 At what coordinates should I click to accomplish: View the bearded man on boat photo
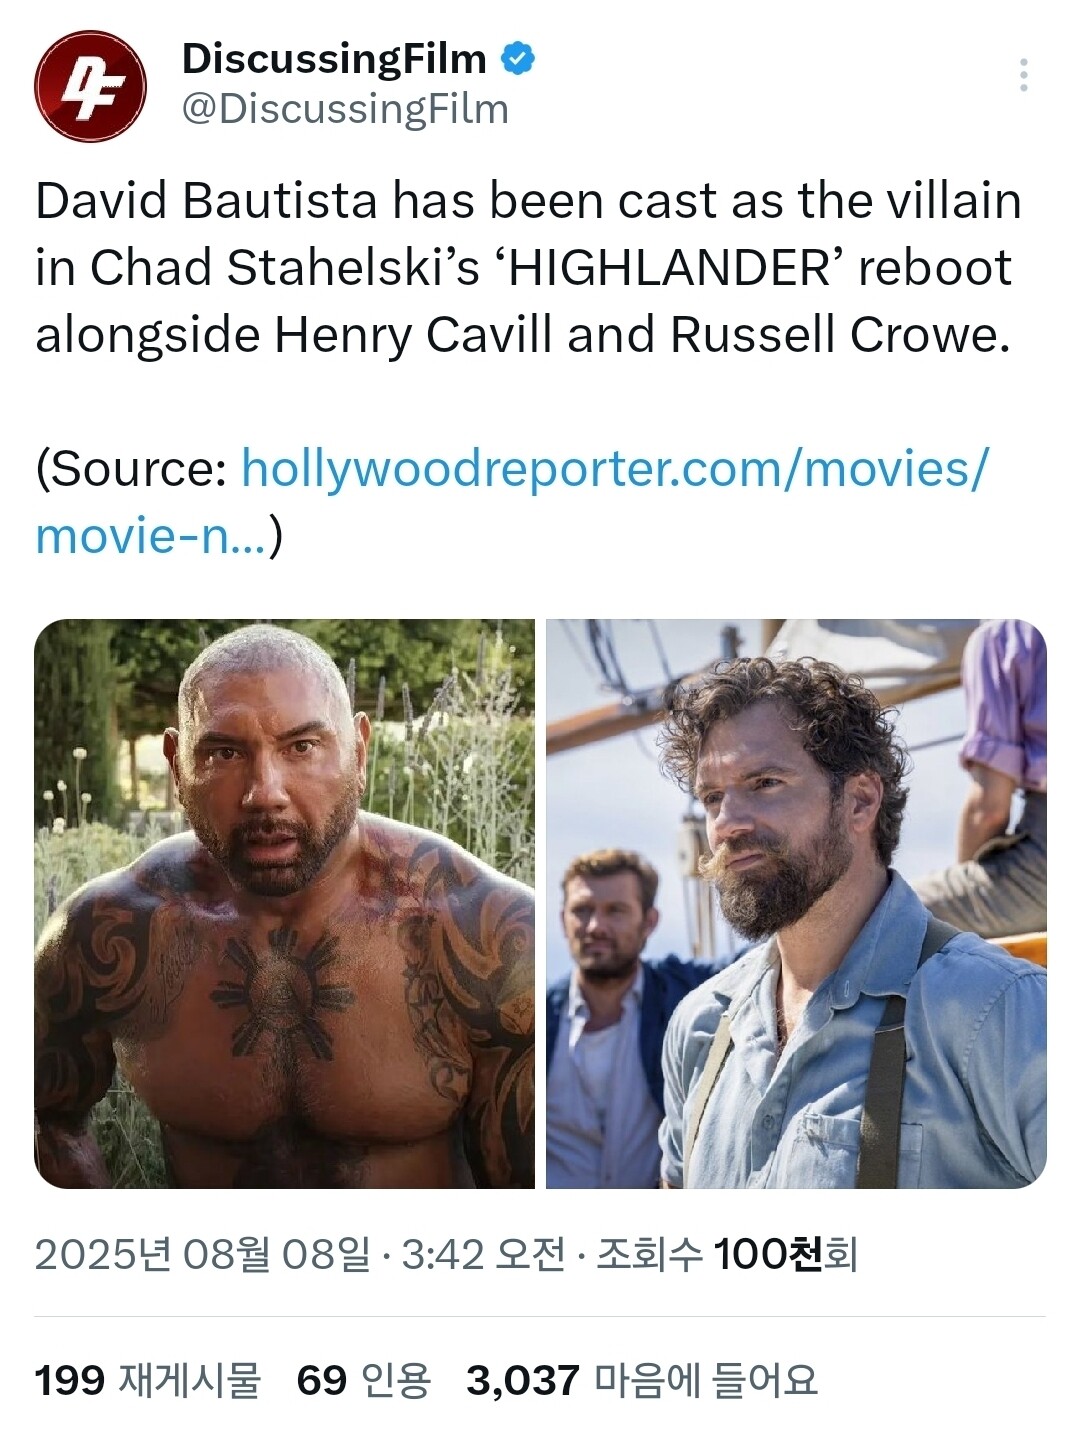796,904
